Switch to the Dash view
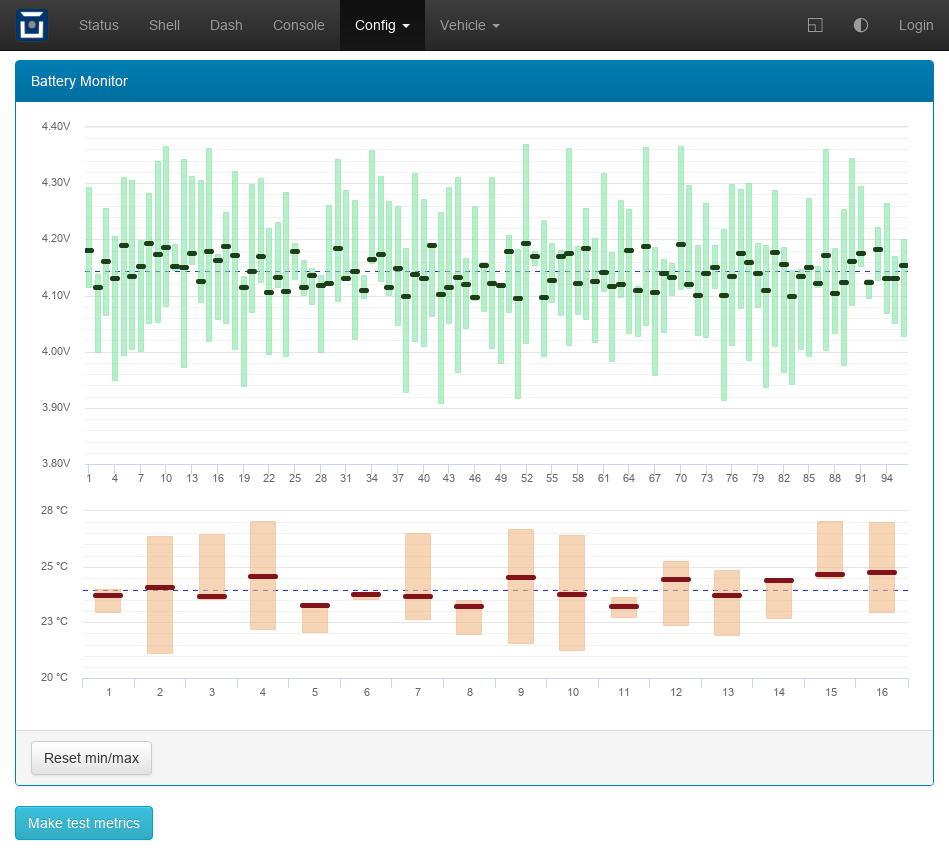The width and height of the screenshot is (949, 854). tap(226, 25)
